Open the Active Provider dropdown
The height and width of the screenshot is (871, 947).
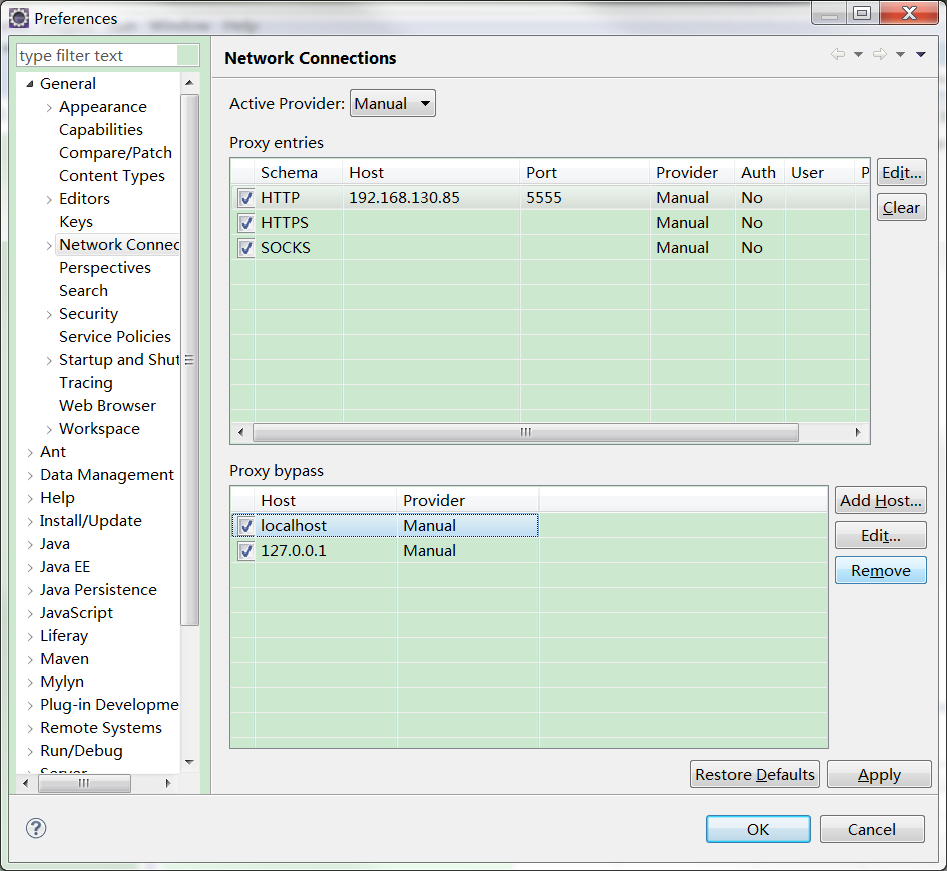point(392,103)
